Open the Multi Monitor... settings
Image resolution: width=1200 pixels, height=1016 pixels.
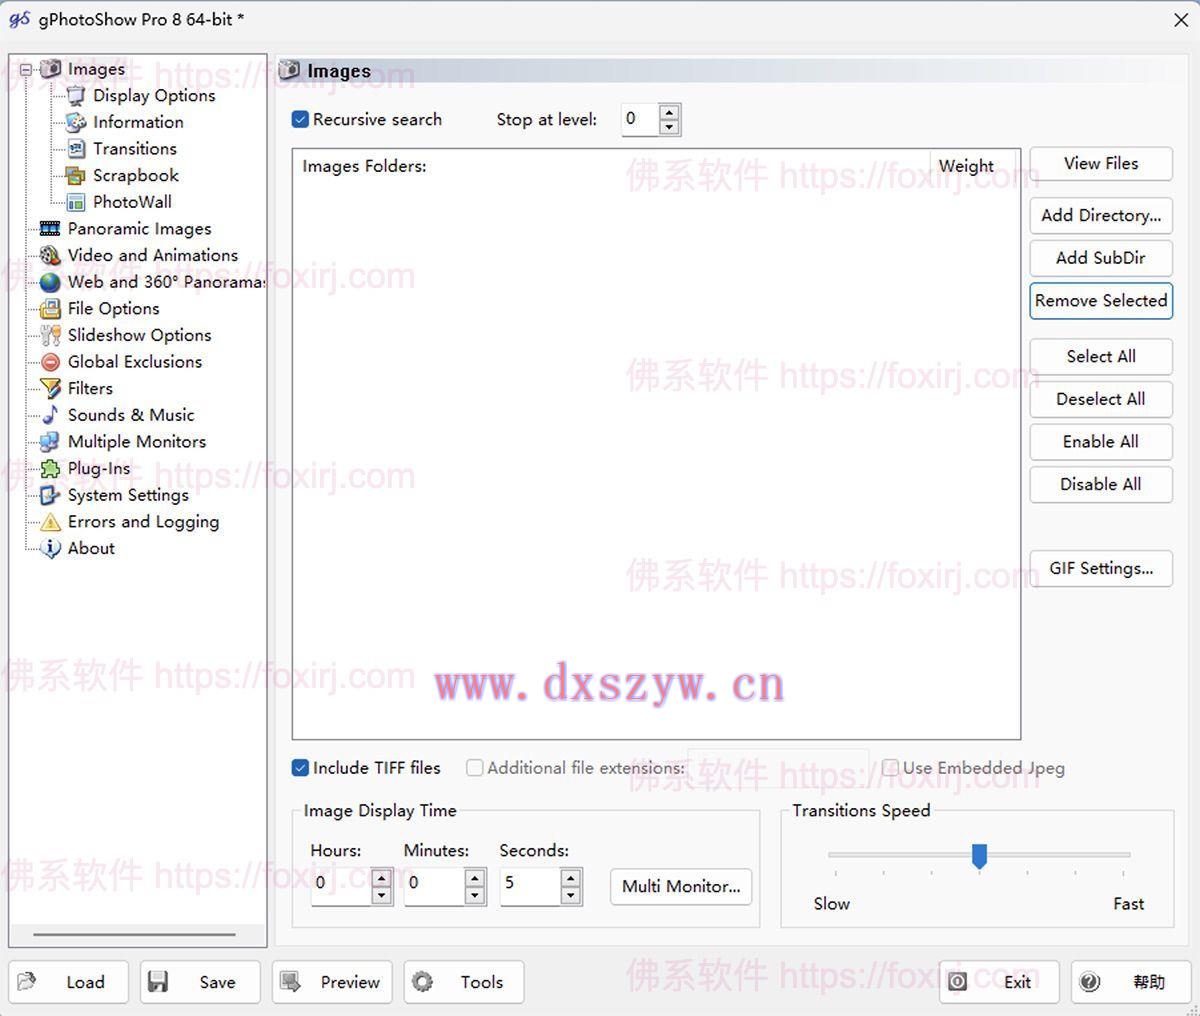click(681, 887)
